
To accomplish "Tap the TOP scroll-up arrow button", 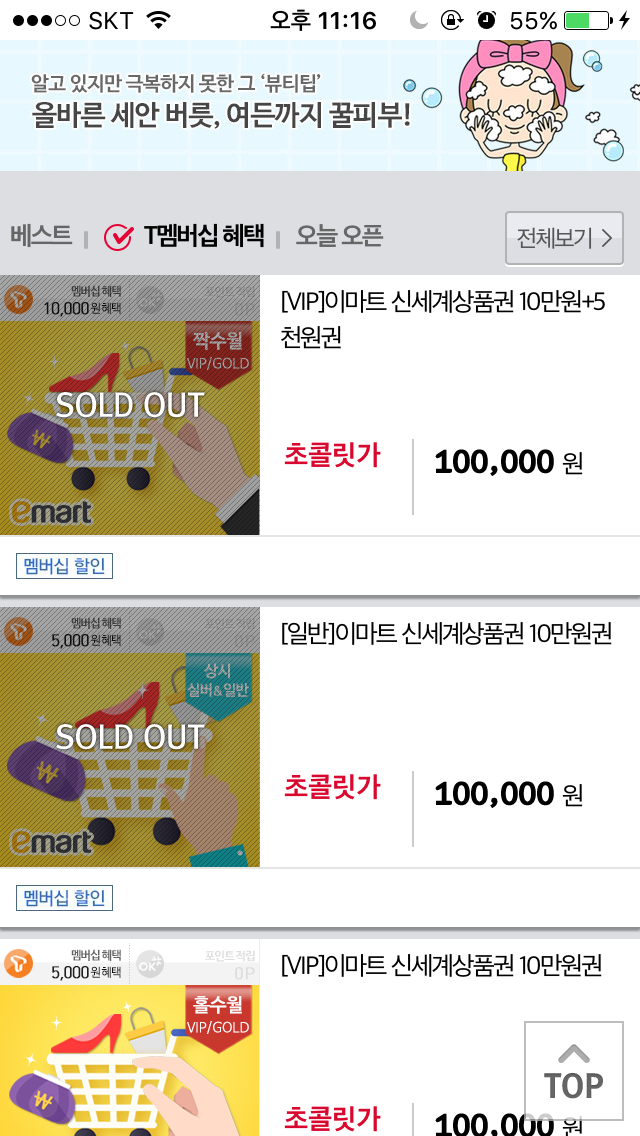I will (x=574, y=1072).
